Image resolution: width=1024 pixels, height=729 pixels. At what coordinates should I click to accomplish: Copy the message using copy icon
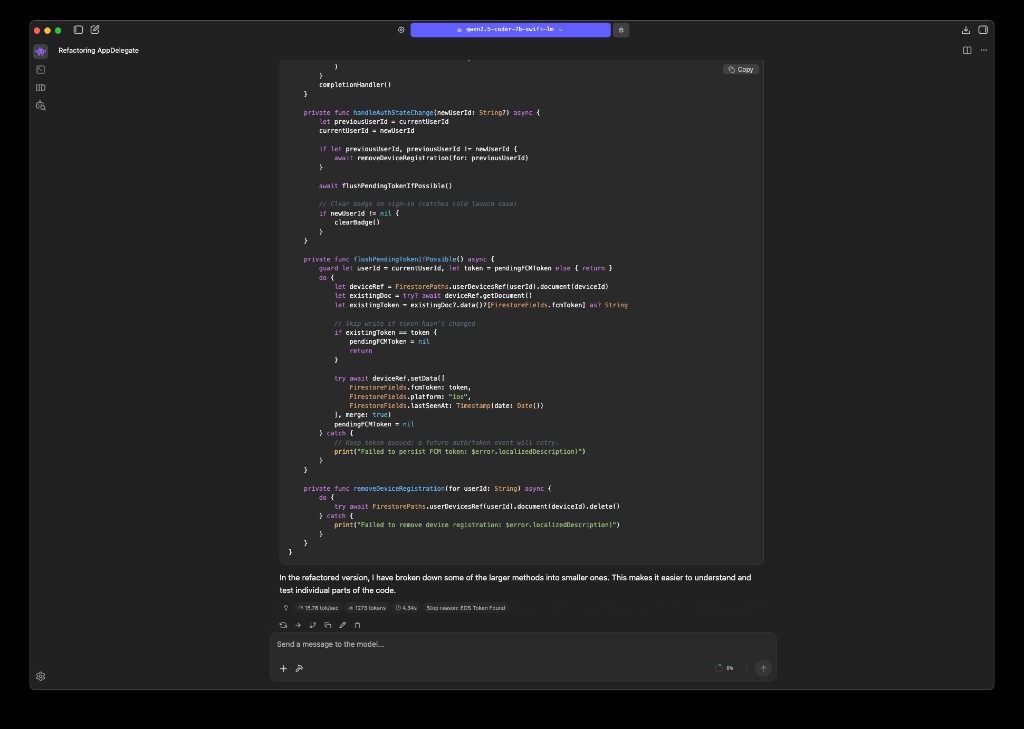click(x=328, y=625)
